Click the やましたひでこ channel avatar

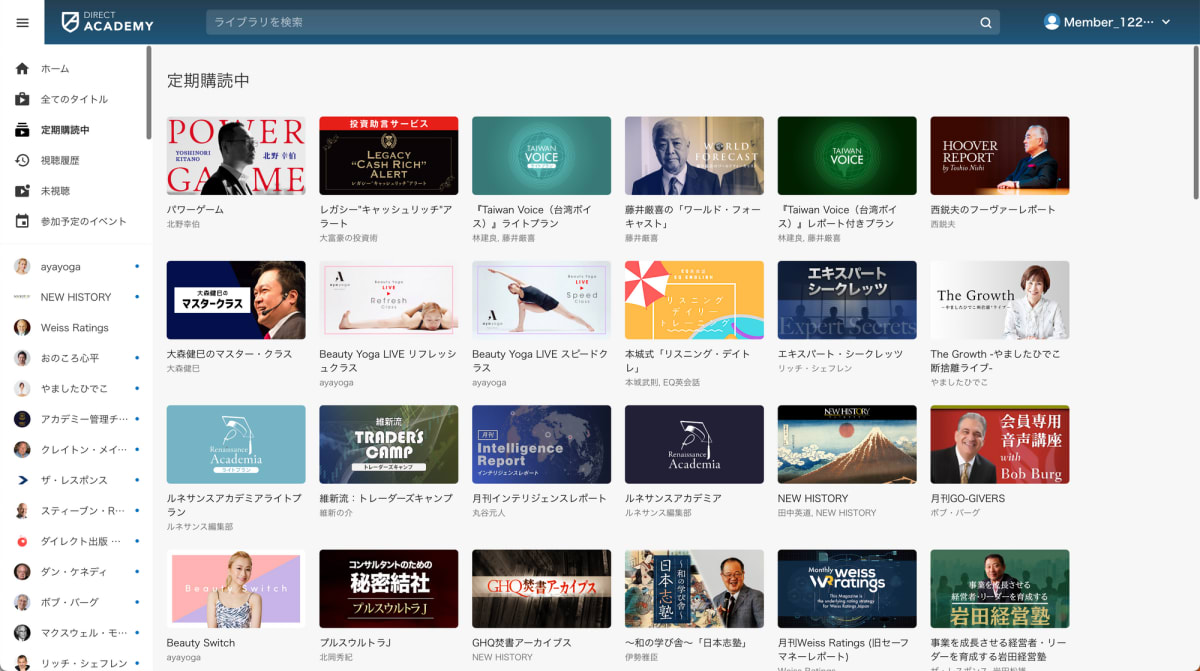tap(22, 389)
